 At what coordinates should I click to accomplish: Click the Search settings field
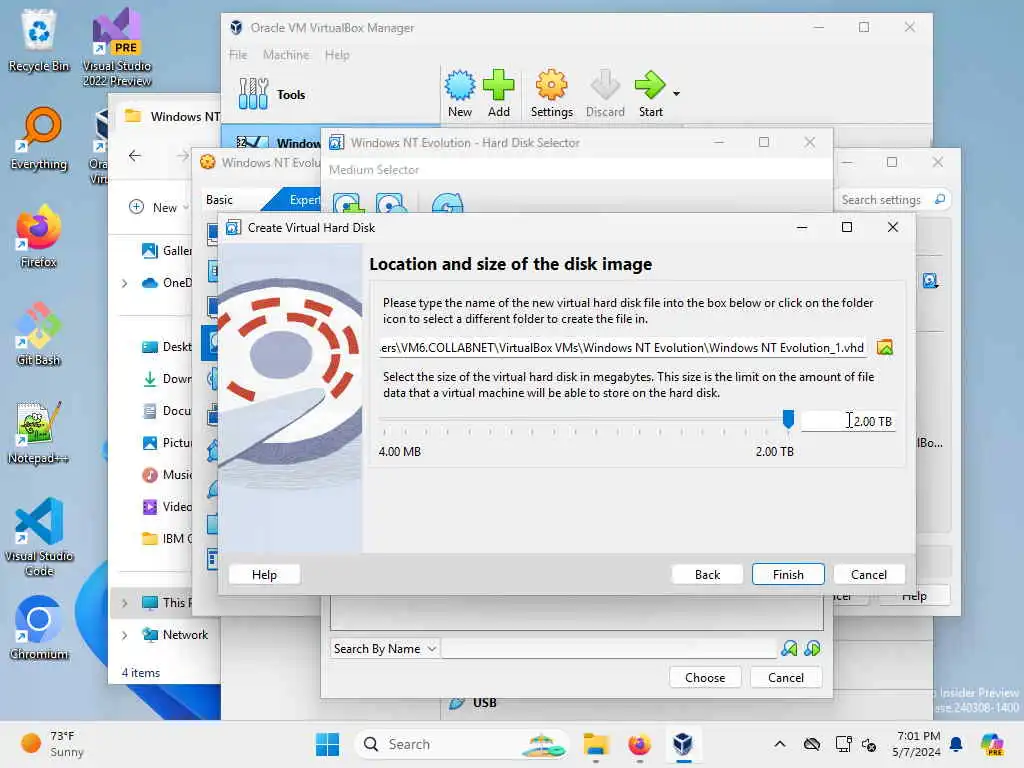[x=892, y=200]
